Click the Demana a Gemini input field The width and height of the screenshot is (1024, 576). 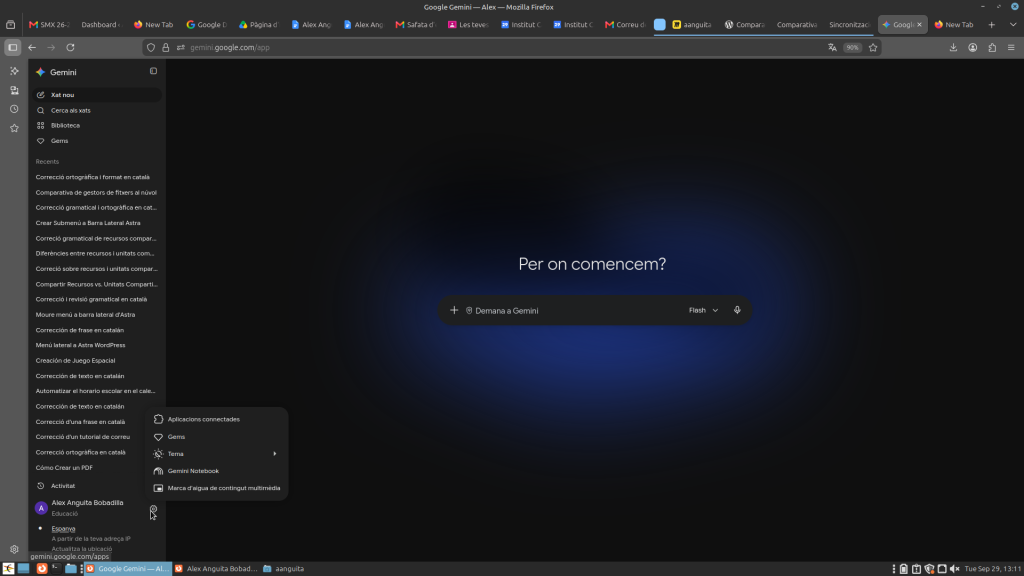point(575,311)
